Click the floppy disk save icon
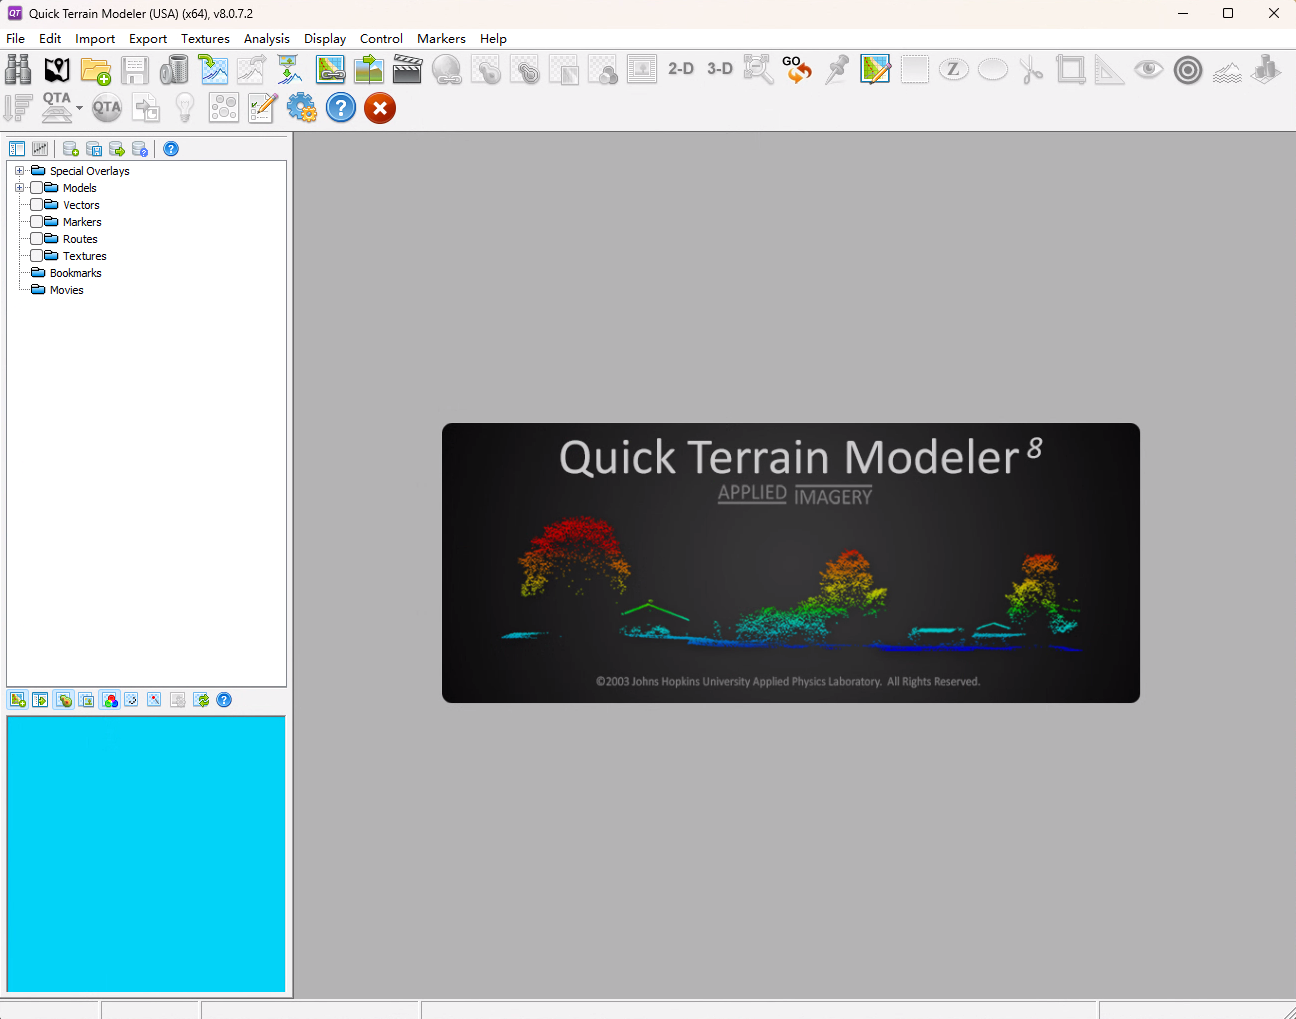 (x=135, y=69)
